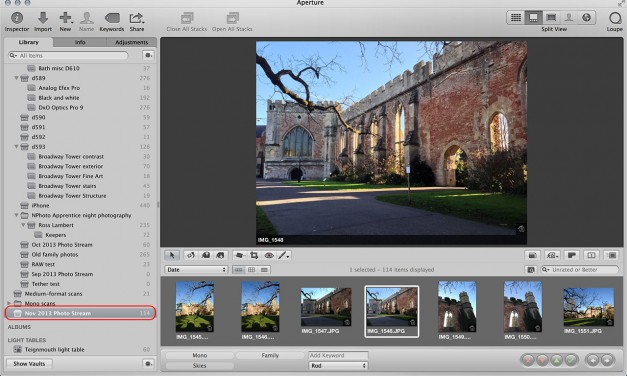Toggle Quick Preview icon
The height and width of the screenshot is (376, 627).
(591, 255)
